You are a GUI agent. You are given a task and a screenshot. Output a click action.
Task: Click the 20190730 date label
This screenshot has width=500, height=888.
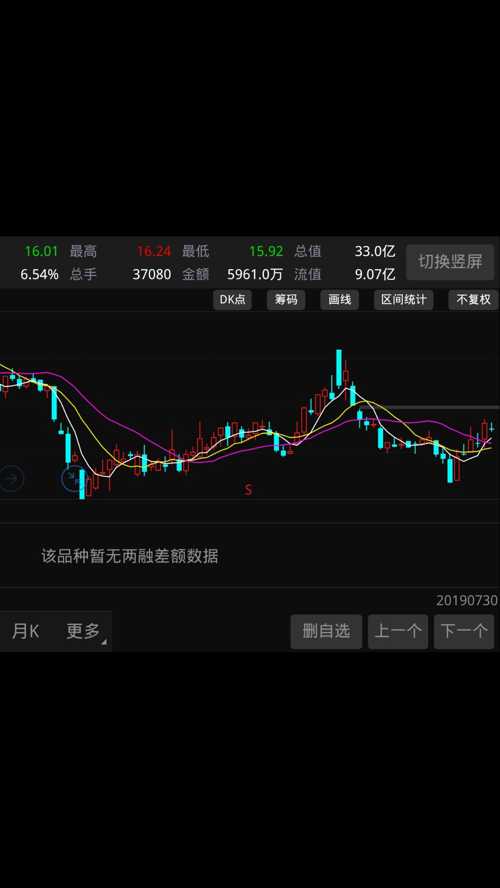(x=467, y=600)
